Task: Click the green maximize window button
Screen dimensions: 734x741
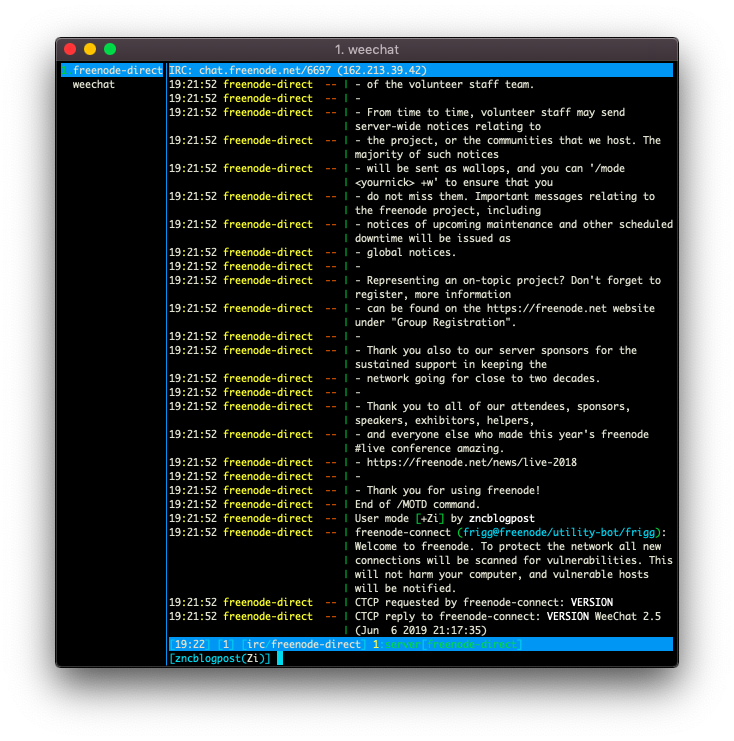Action: (110, 49)
